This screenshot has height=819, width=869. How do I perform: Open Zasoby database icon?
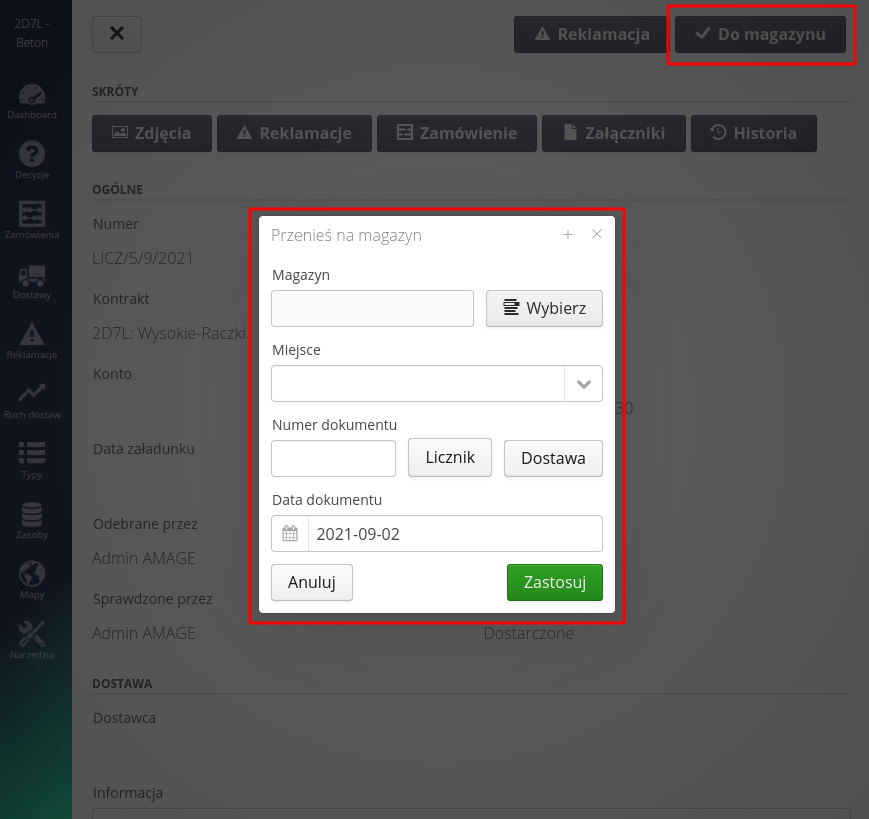coord(32,516)
